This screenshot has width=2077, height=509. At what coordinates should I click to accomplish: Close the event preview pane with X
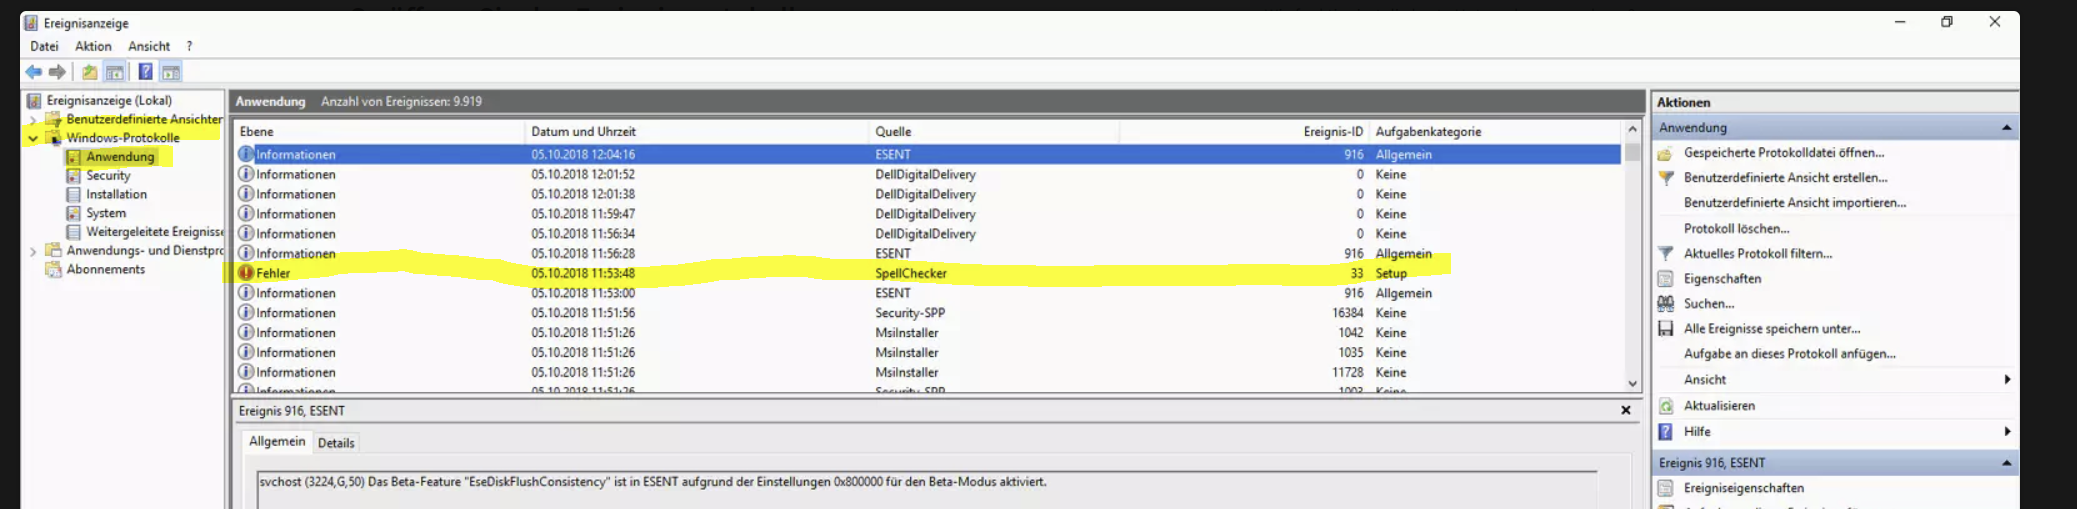pyautogui.click(x=1626, y=410)
